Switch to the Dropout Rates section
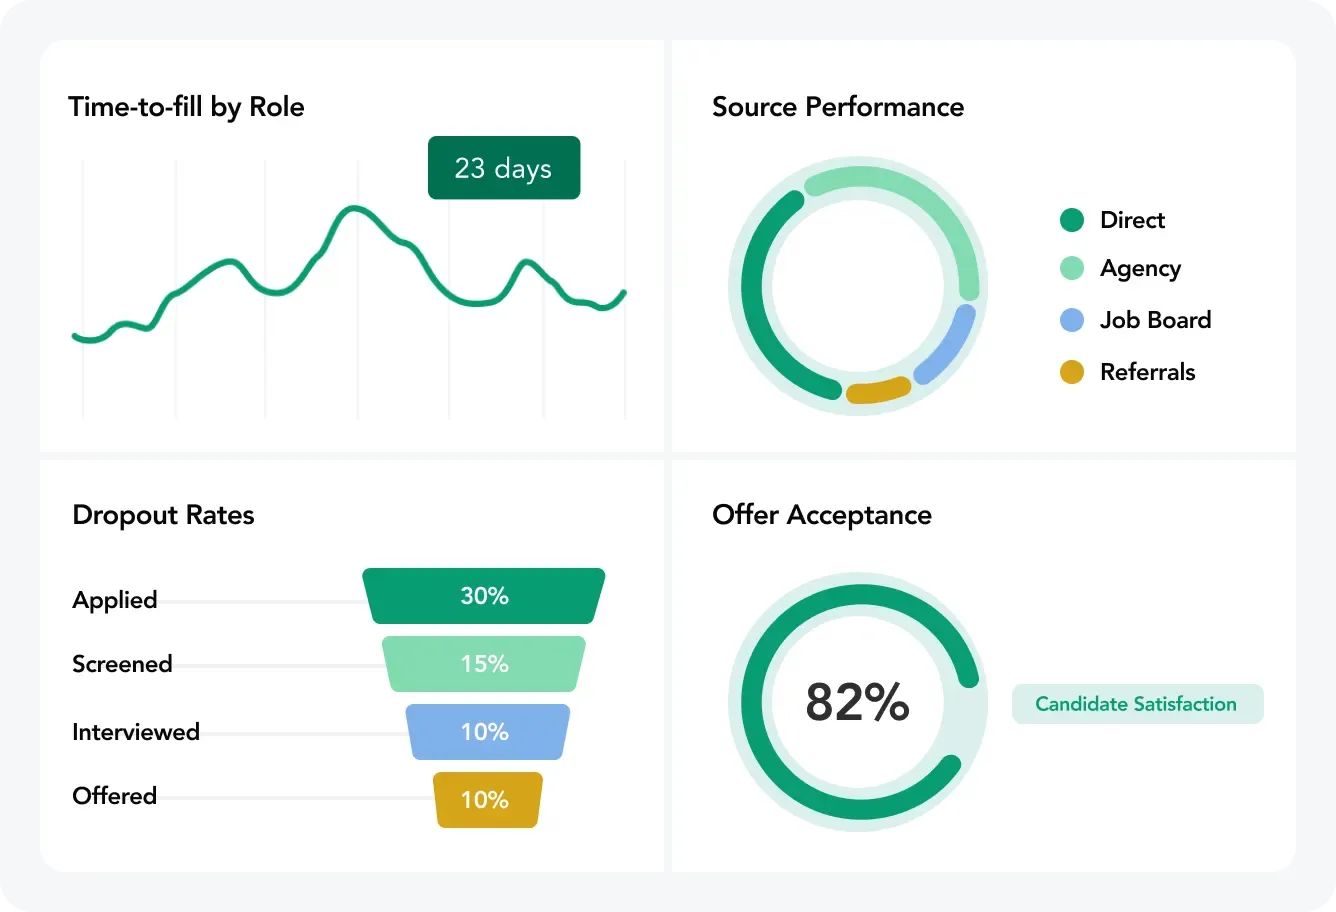 (x=163, y=515)
